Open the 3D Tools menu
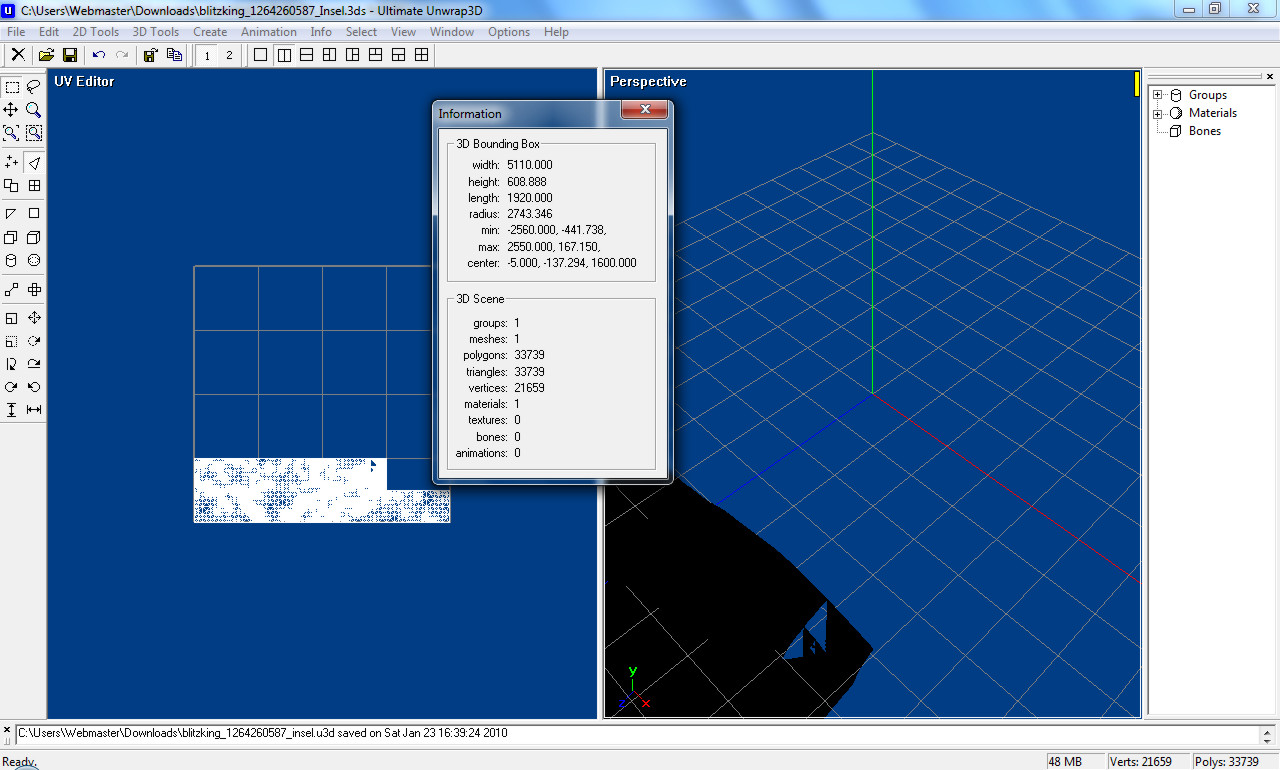Image resolution: width=1280 pixels, height=770 pixels. pyautogui.click(x=156, y=32)
